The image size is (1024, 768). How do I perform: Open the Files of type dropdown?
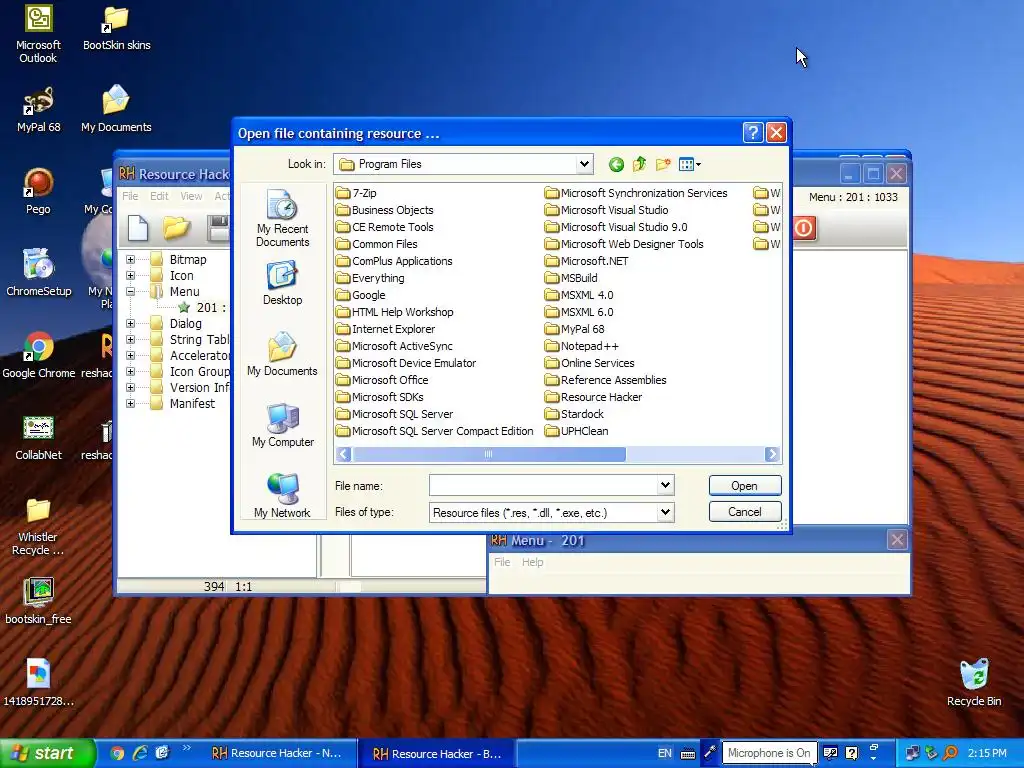(665, 512)
